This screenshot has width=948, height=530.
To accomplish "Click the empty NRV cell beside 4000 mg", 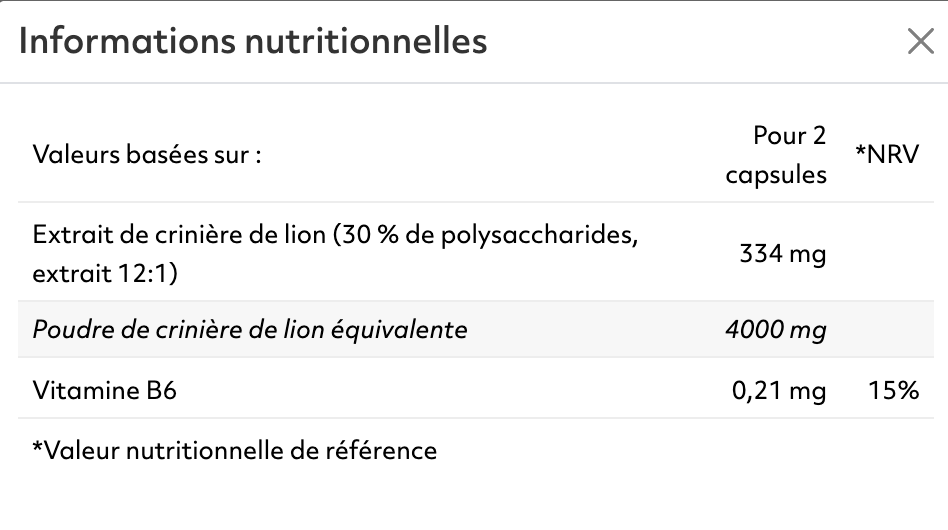I will (x=887, y=329).
